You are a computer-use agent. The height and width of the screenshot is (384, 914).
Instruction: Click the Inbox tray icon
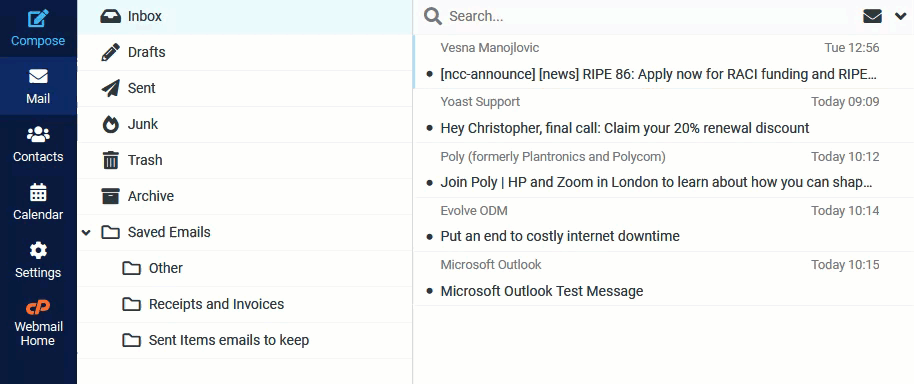point(110,16)
